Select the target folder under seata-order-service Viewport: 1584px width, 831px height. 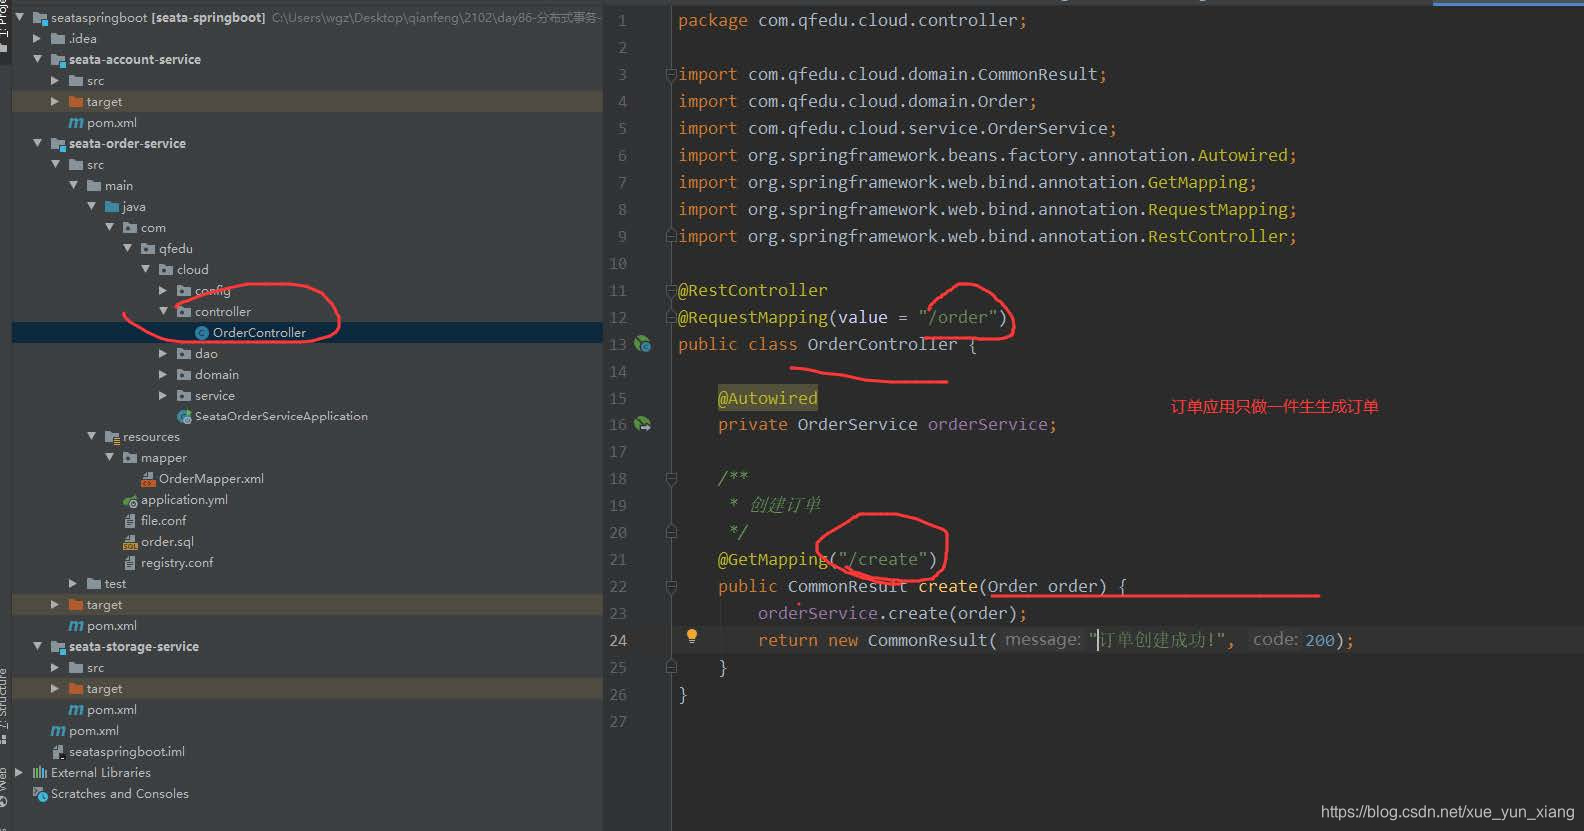[307, 605]
